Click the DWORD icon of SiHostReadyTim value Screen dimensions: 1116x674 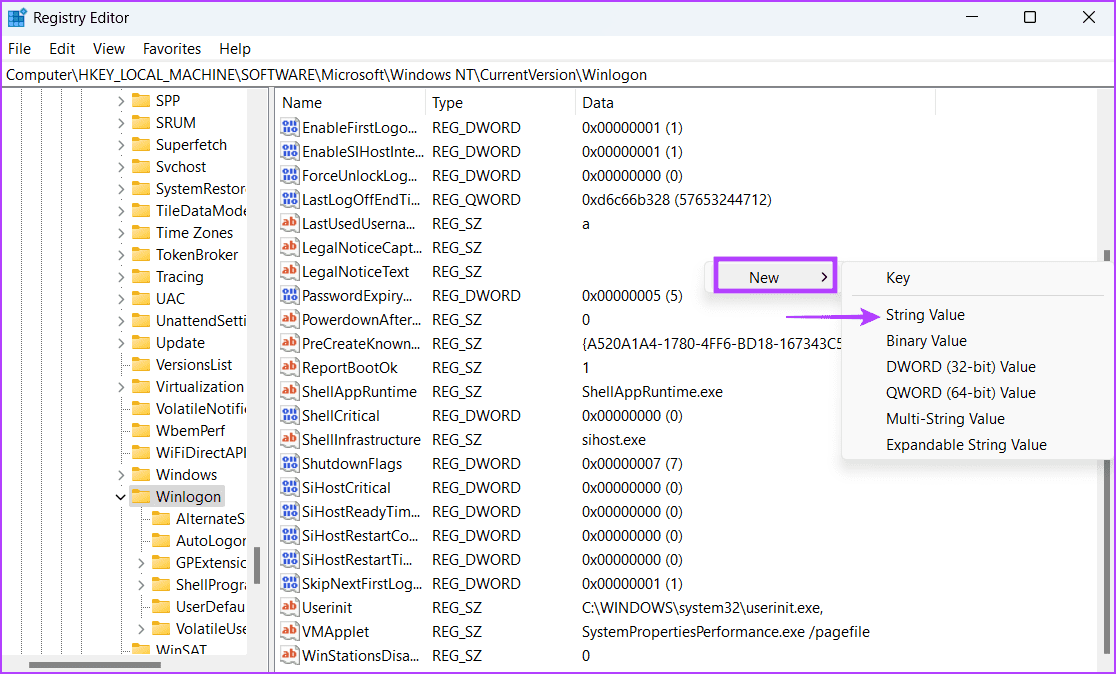click(x=289, y=512)
